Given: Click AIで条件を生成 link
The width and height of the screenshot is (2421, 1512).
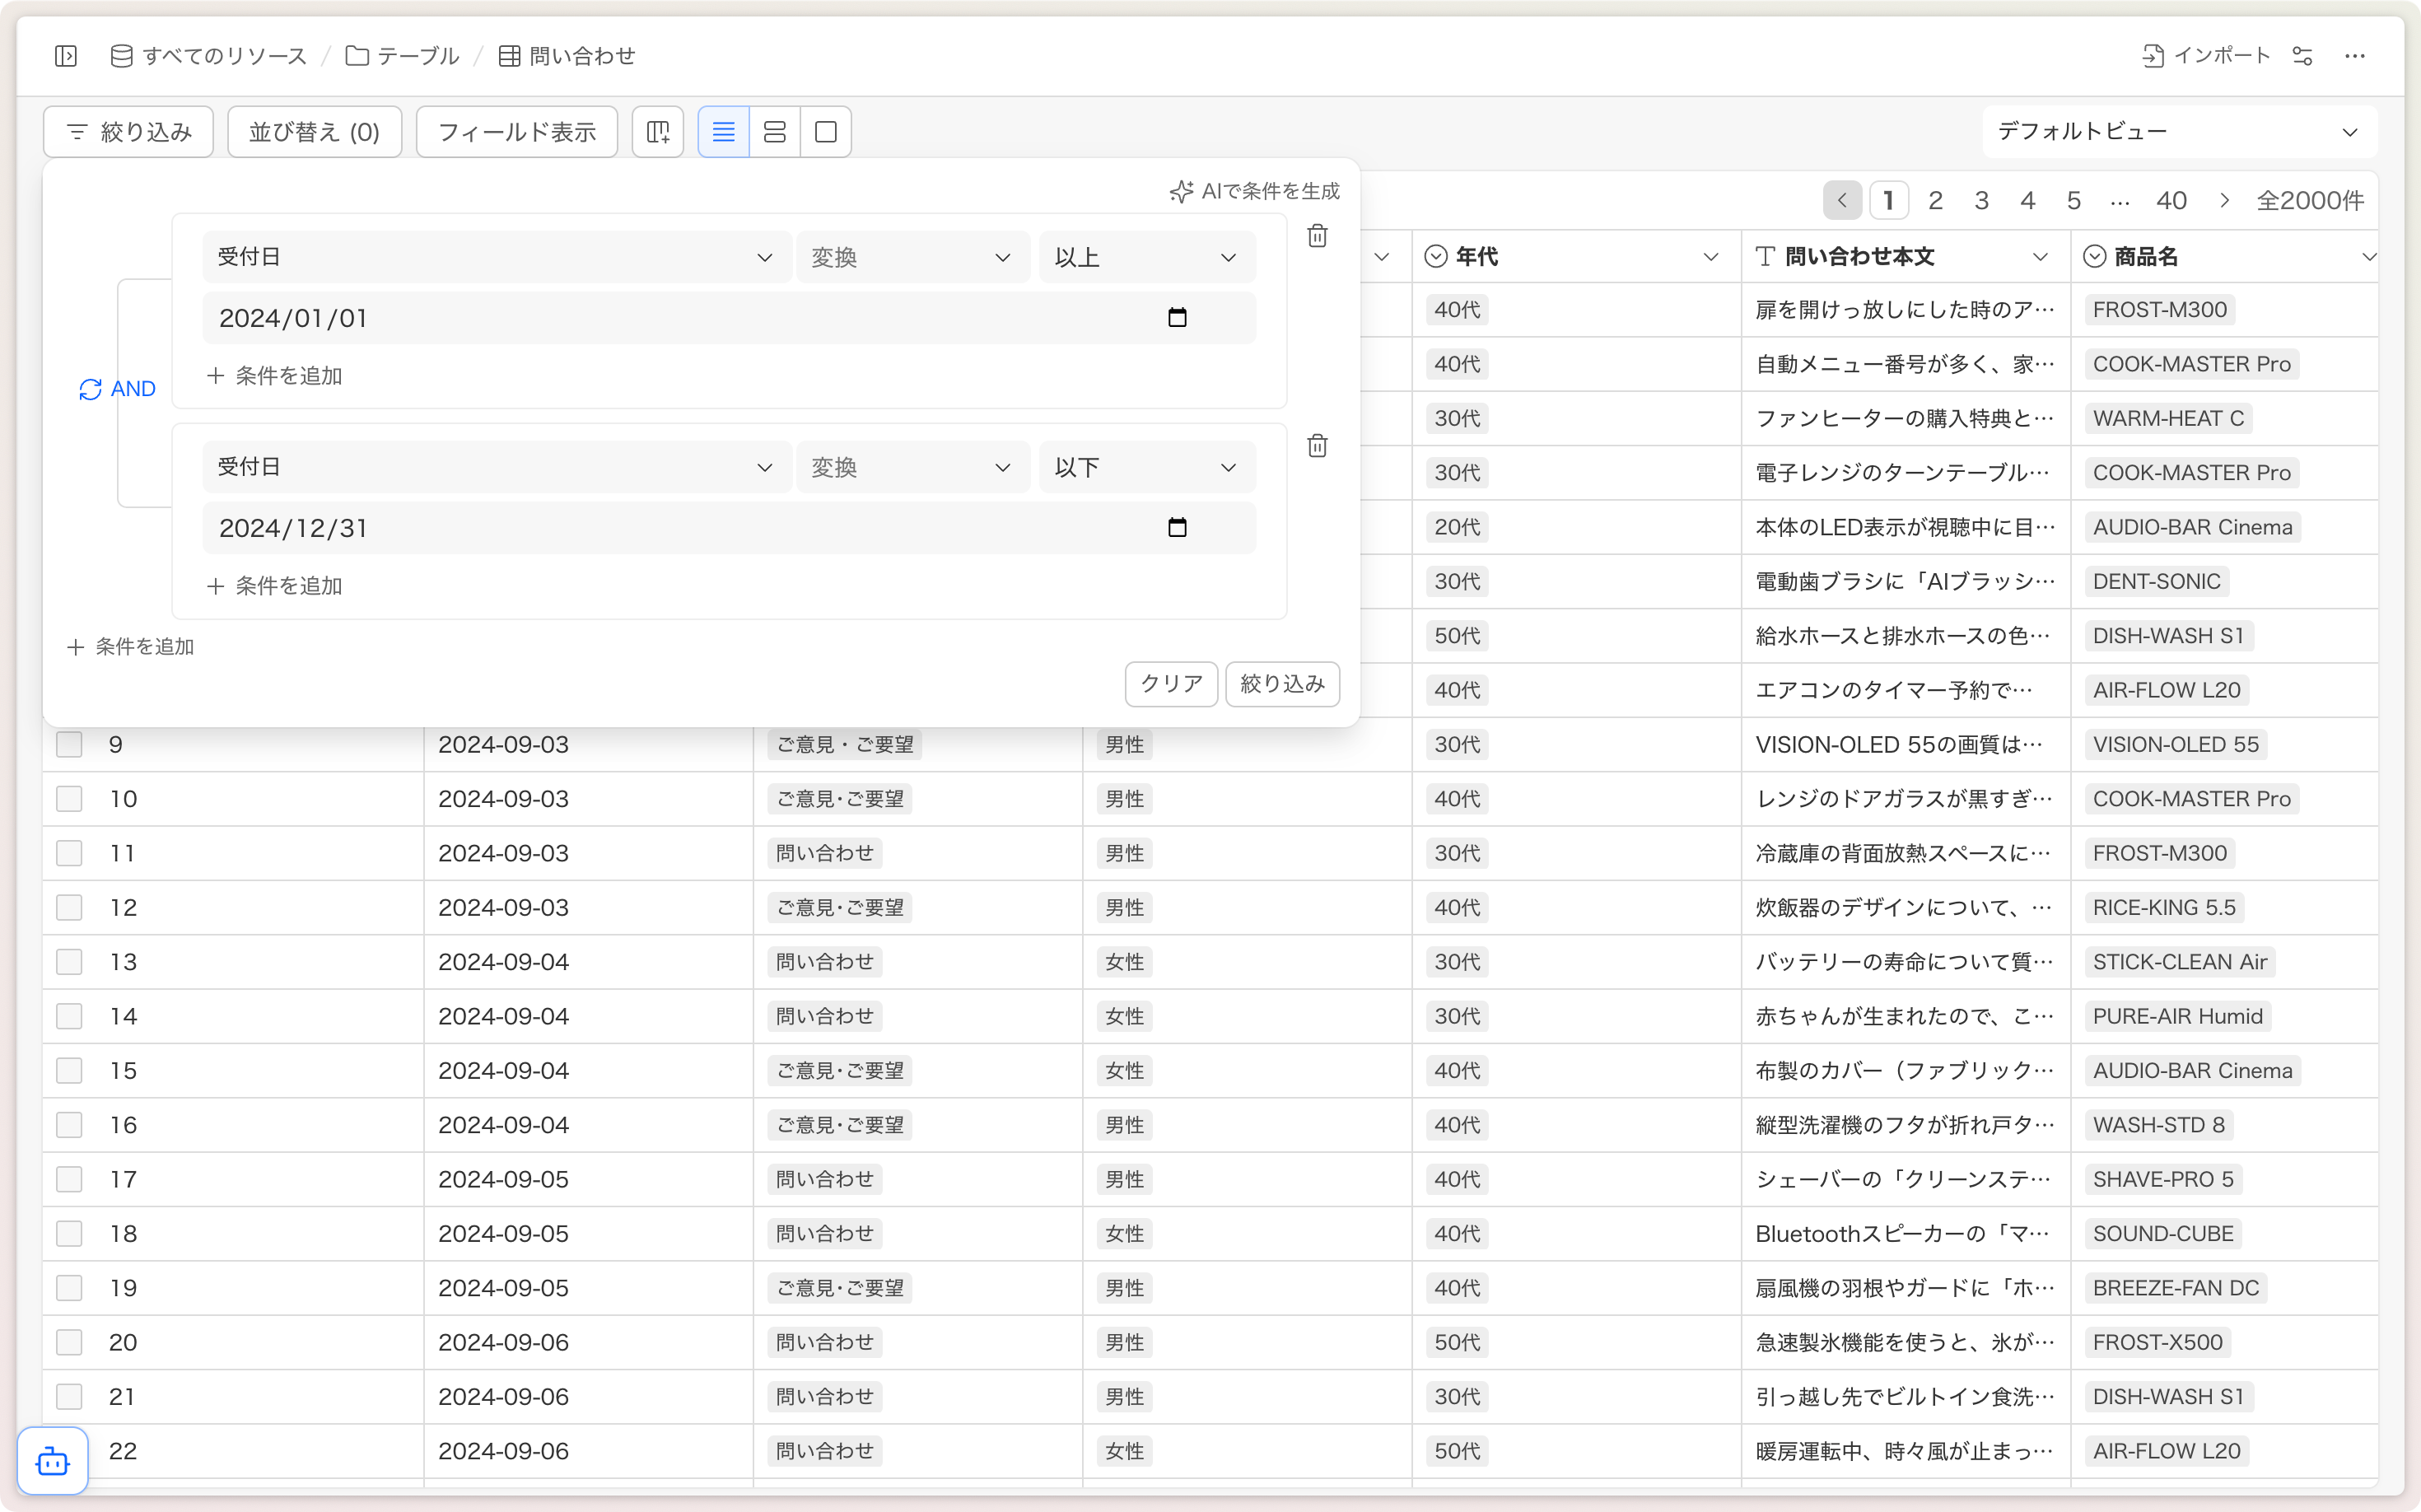Looking at the screenshot, I should 1255,191.
